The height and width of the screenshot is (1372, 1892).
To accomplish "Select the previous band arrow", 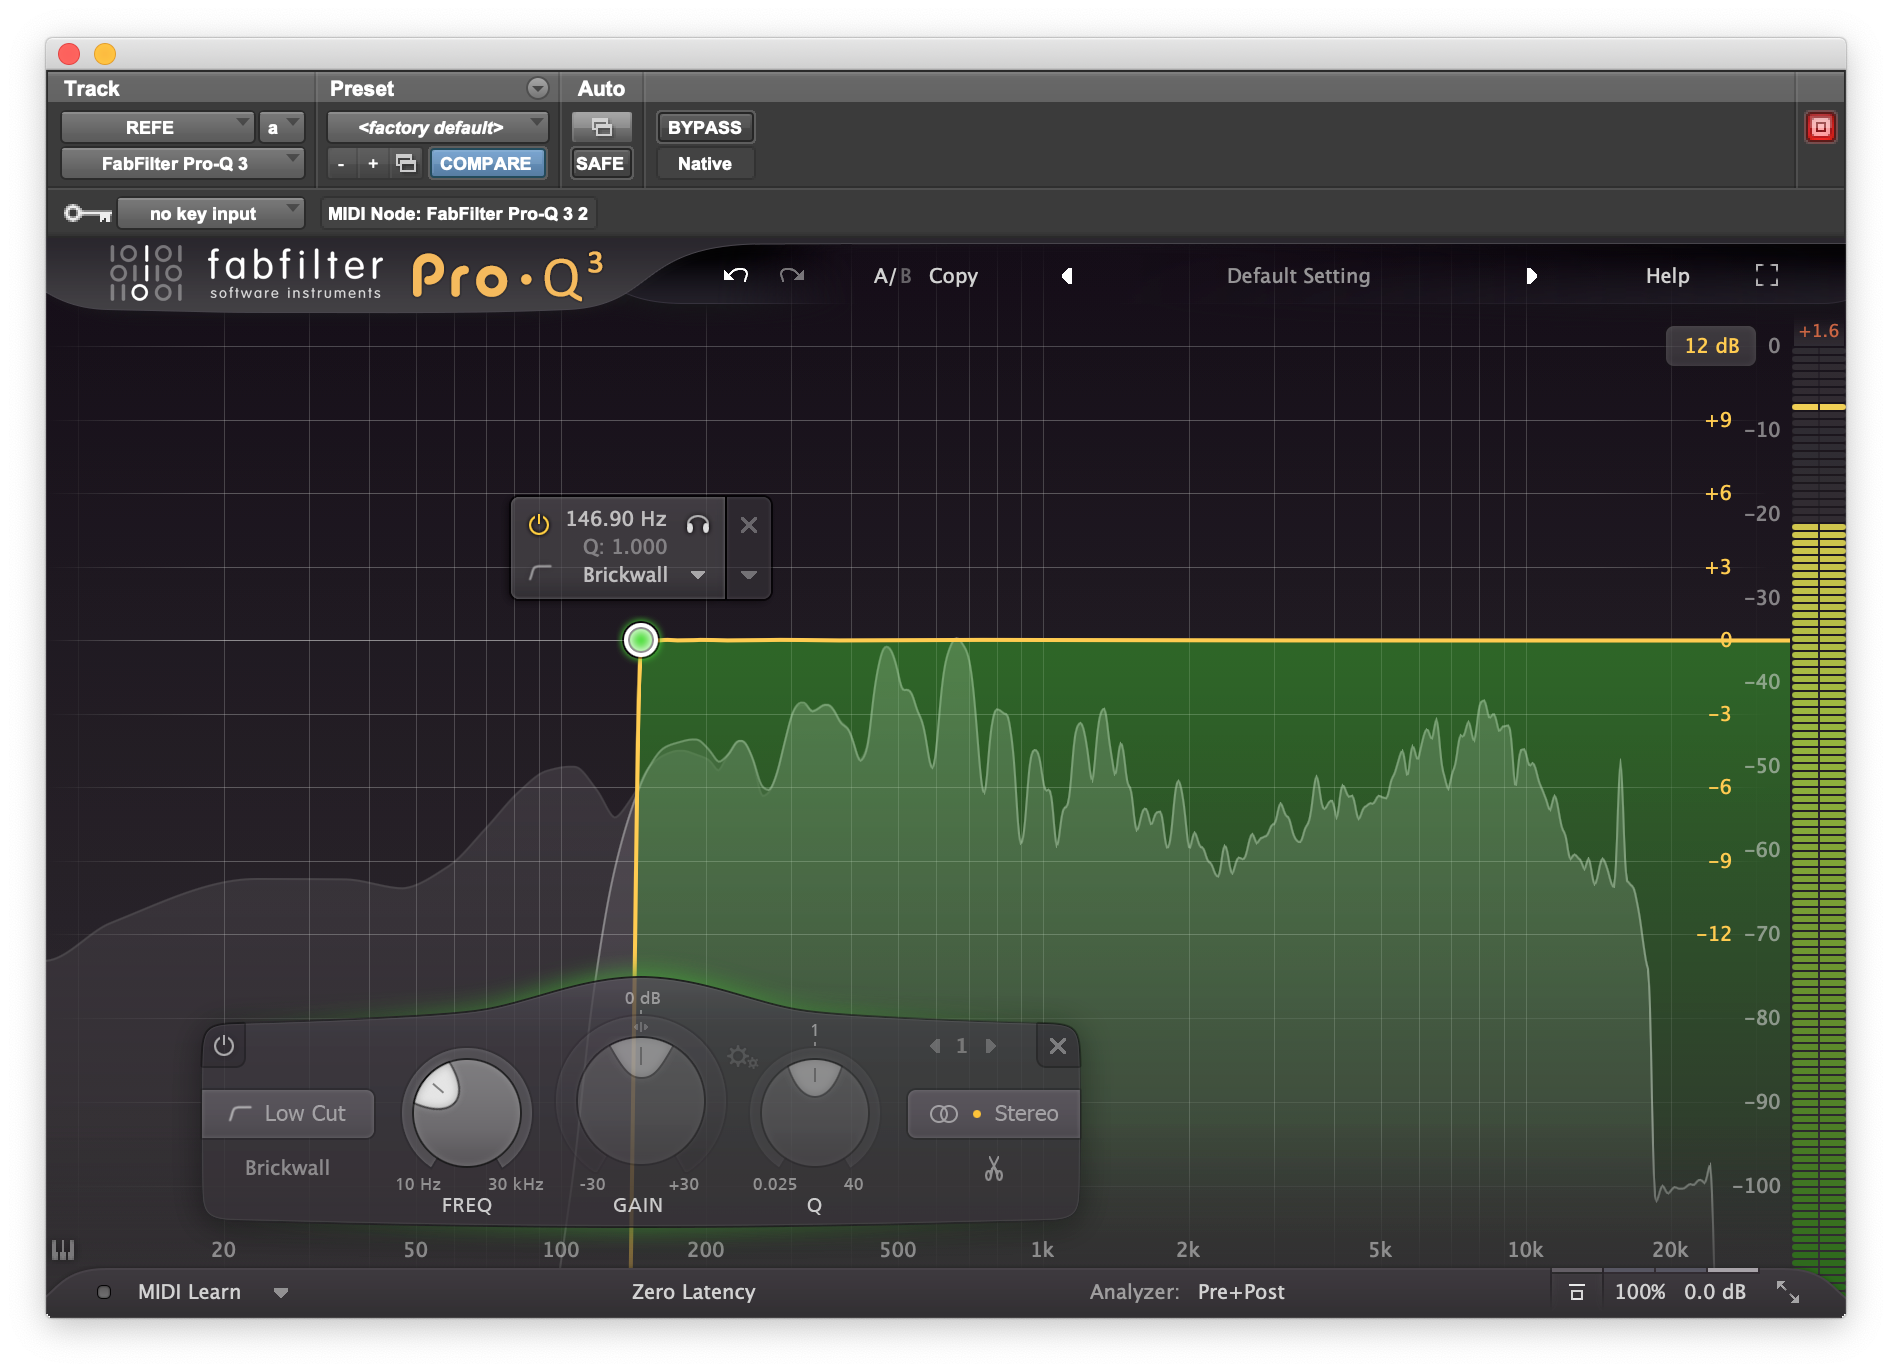I will coord(935,1046).
